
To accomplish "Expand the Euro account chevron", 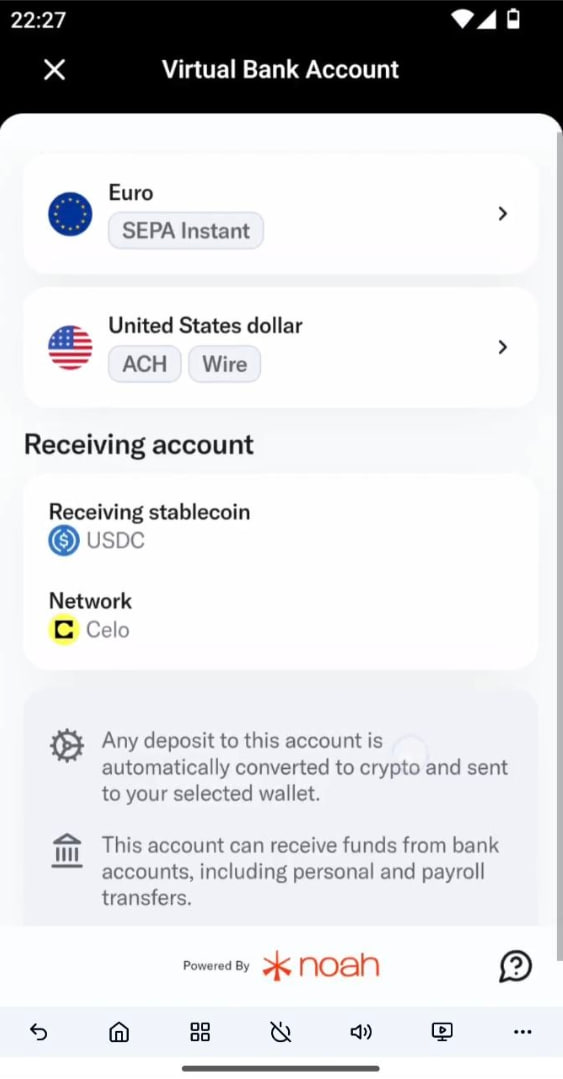I will point(502,214).
